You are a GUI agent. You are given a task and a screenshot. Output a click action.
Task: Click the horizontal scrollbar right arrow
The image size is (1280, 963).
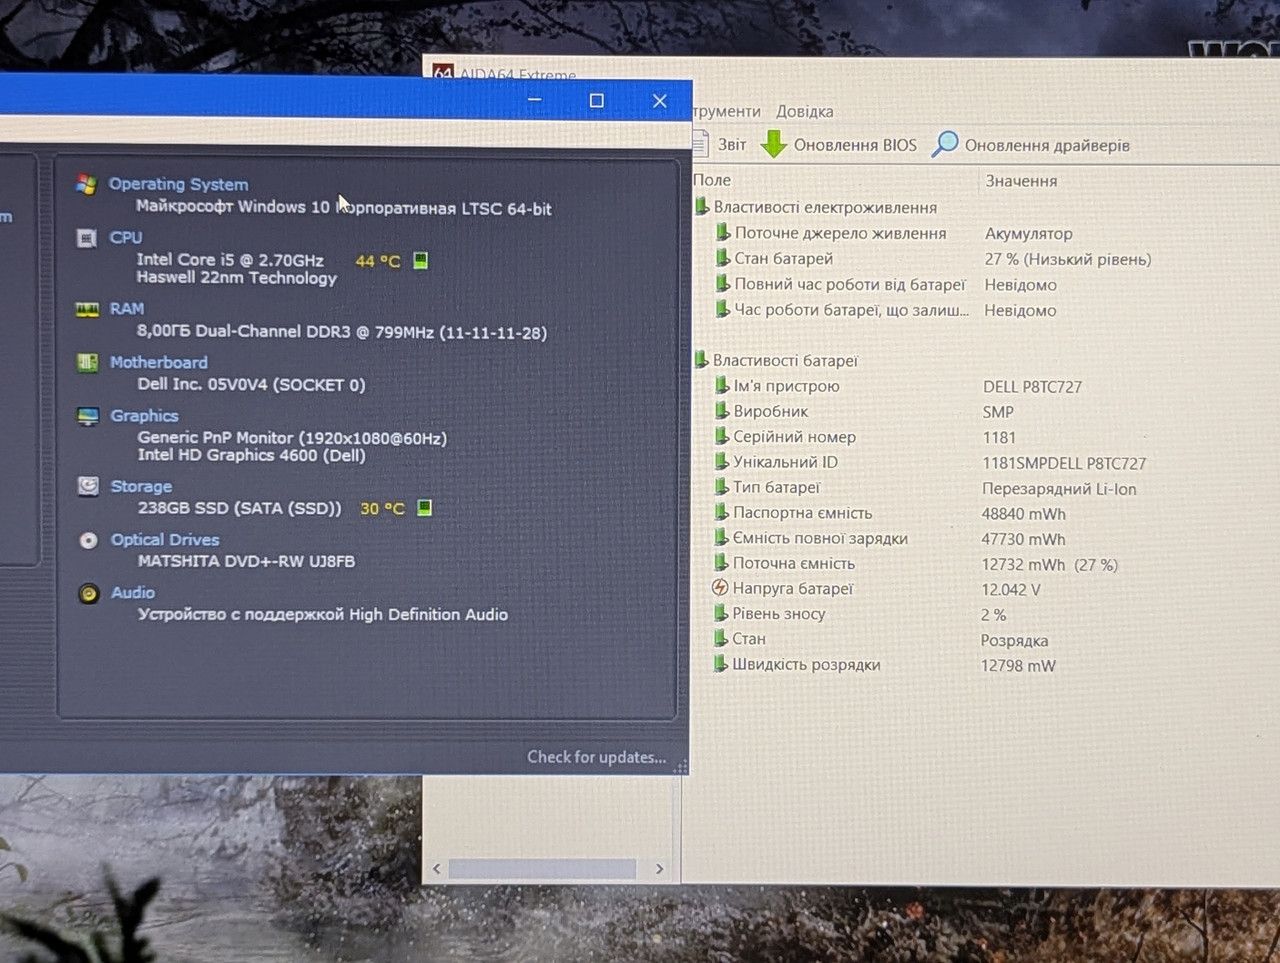point(659,869)
